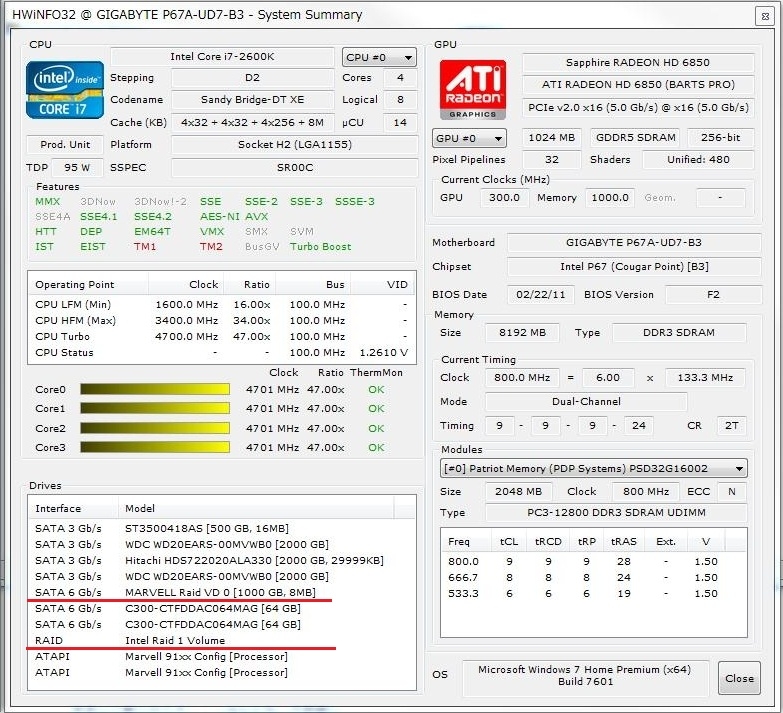Click the CR 2T command rate field
The width and height of the screenshot is (783, 713).
point(732,425)
